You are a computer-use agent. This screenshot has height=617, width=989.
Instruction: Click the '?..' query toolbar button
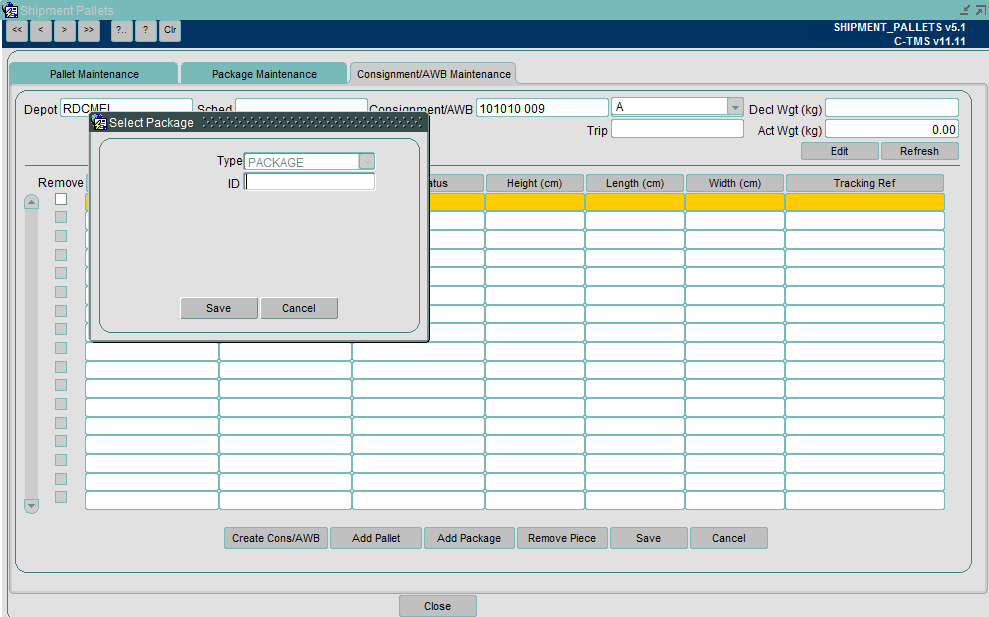(122, 30)
